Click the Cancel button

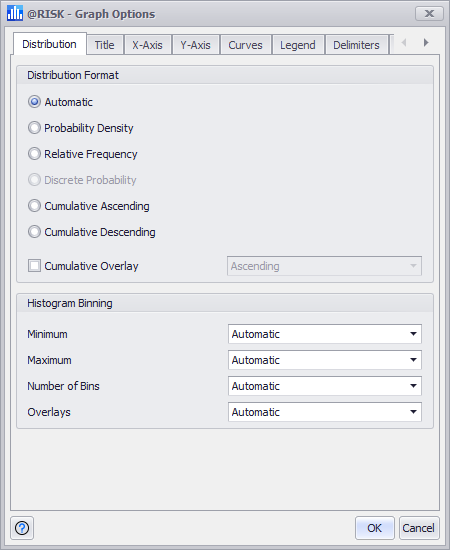click(x=419, y=528)
